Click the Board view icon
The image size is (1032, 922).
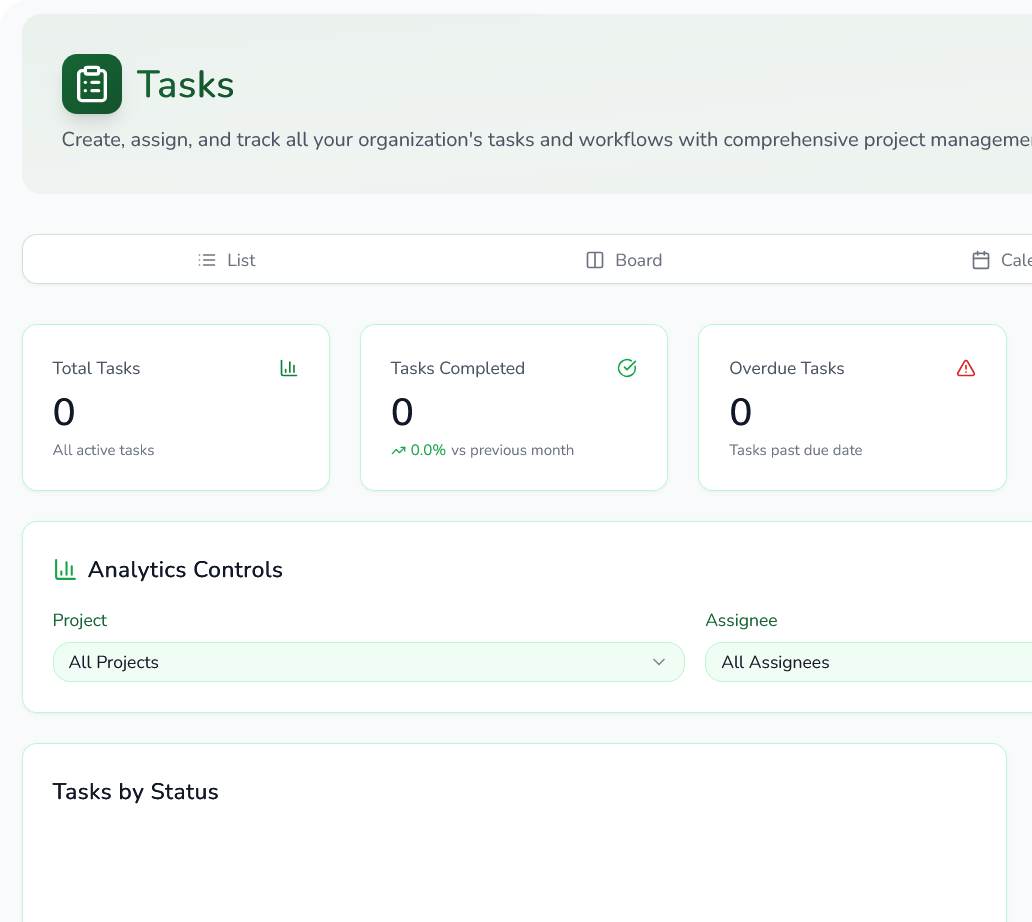(593, 259)
